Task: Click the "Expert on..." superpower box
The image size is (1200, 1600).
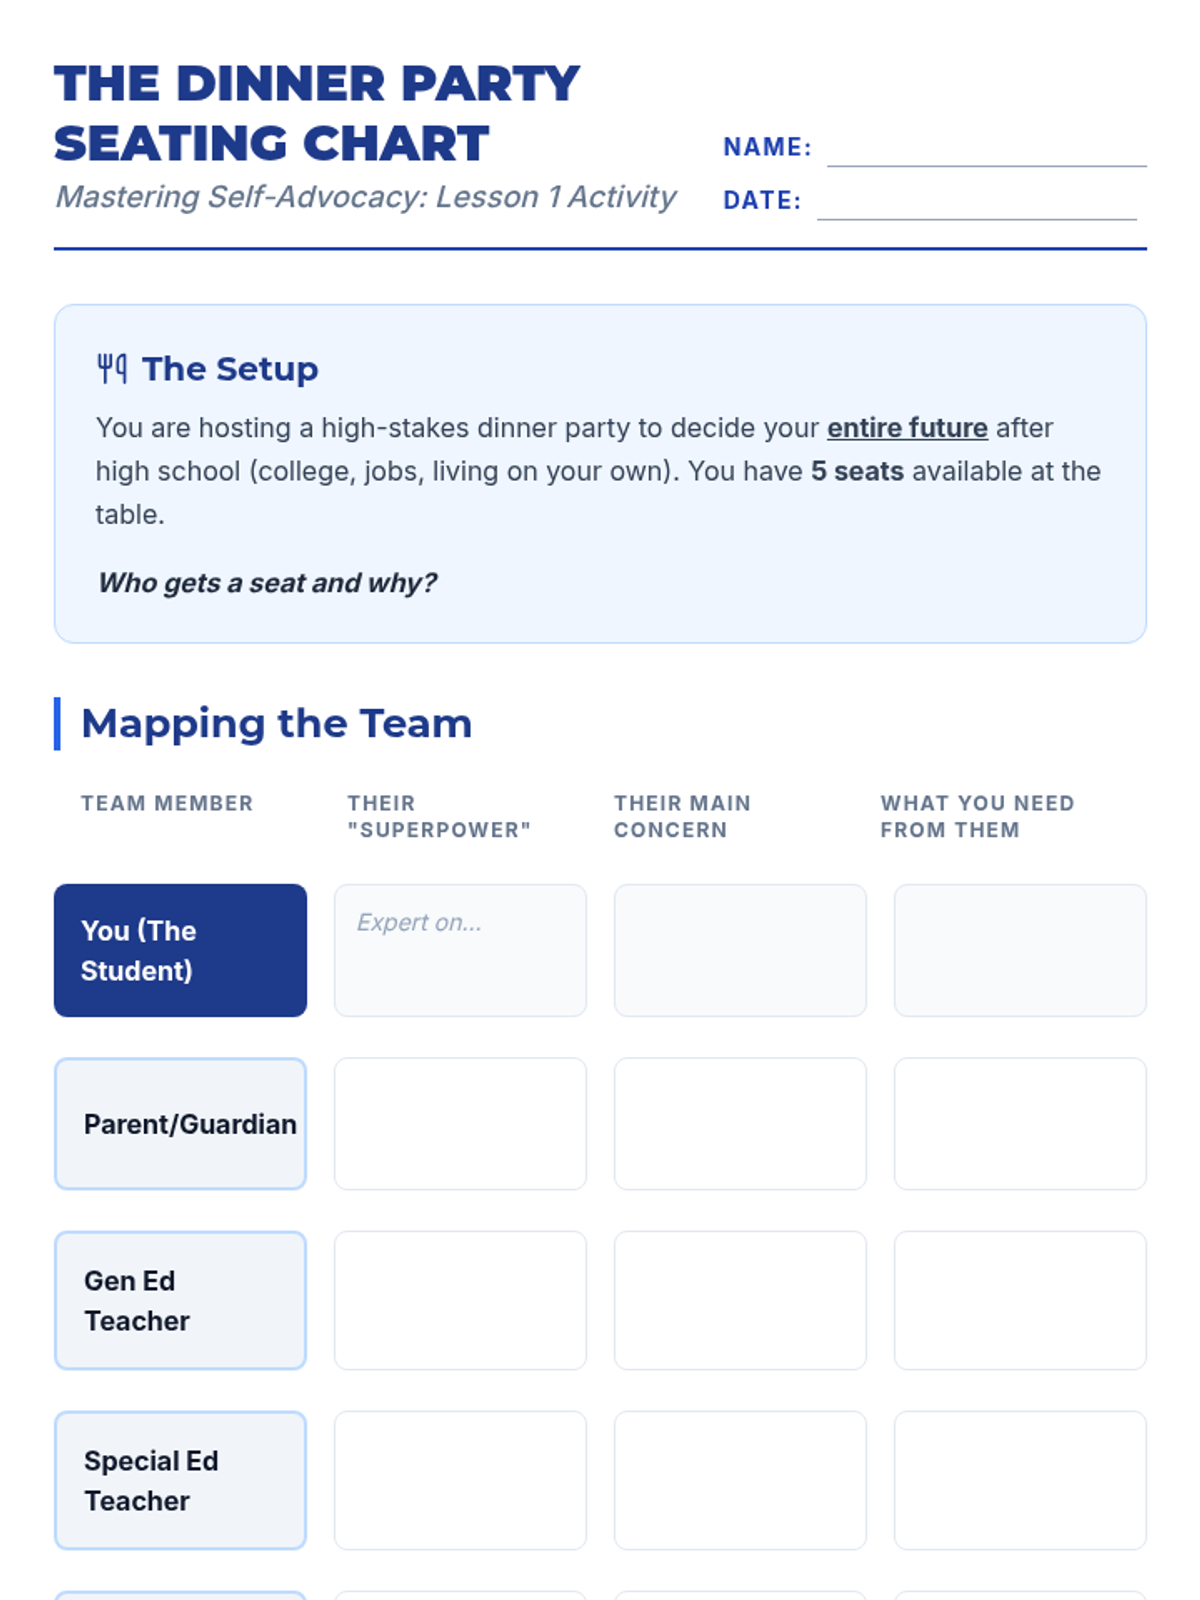Action: tap(460, 950)
